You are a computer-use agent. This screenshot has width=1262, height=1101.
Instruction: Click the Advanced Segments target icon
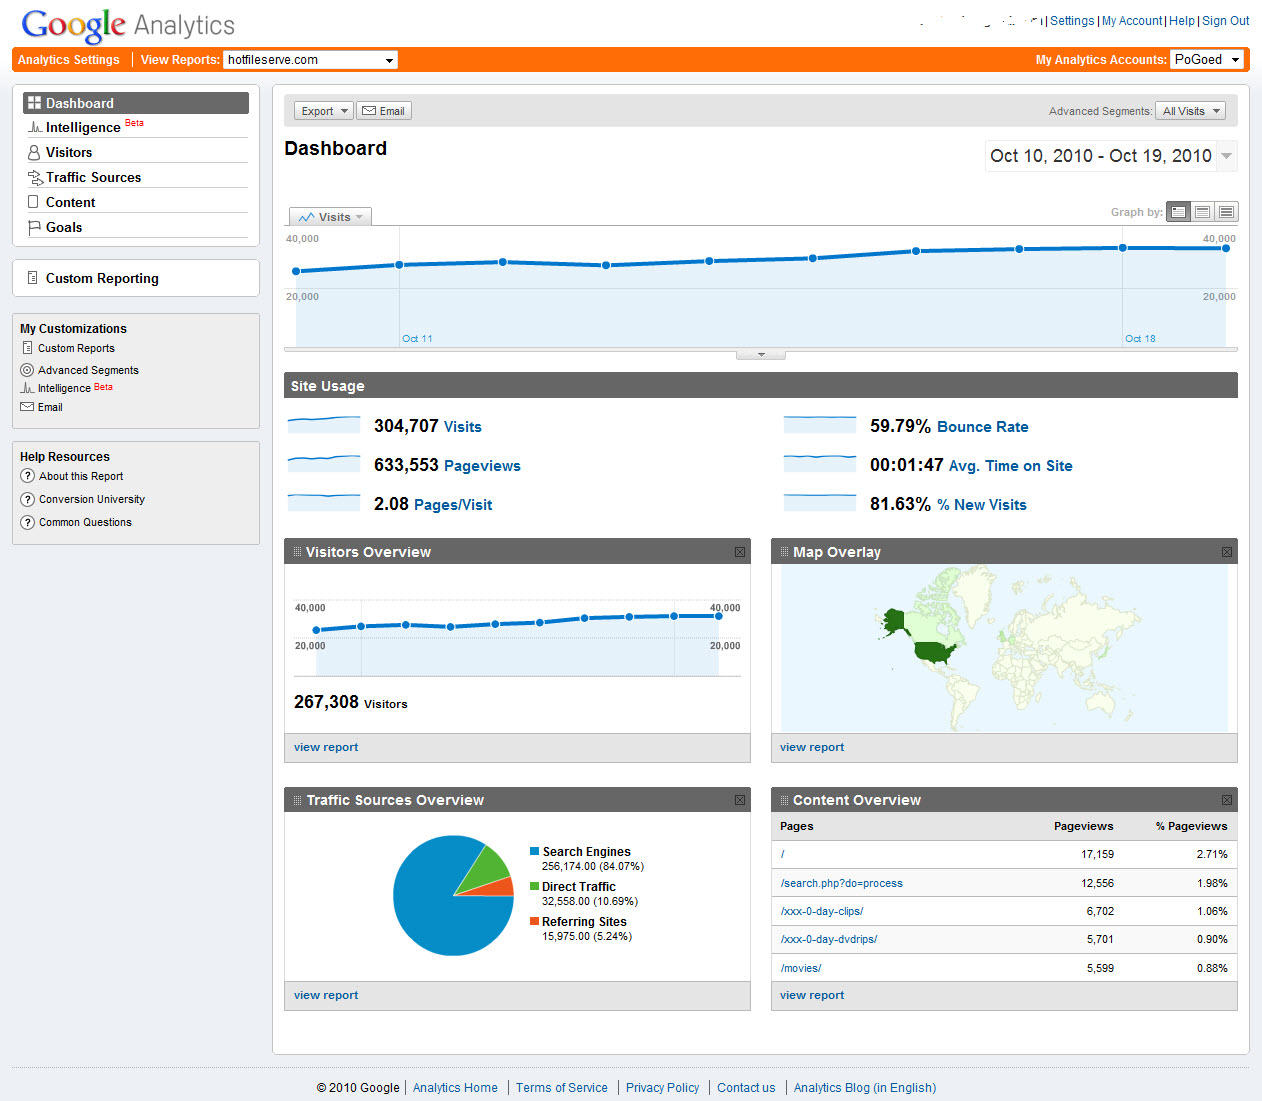coord(27,370)
